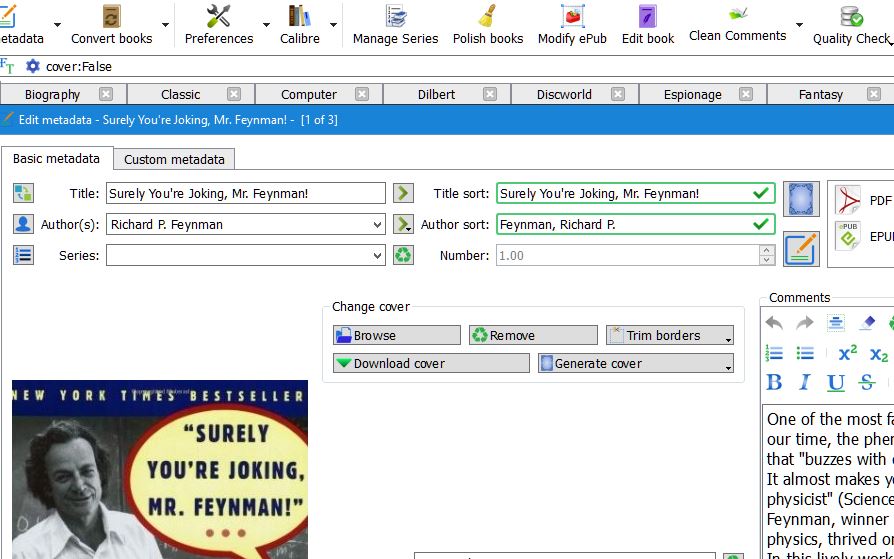Open Series combo box dropdown

[377, 256]
